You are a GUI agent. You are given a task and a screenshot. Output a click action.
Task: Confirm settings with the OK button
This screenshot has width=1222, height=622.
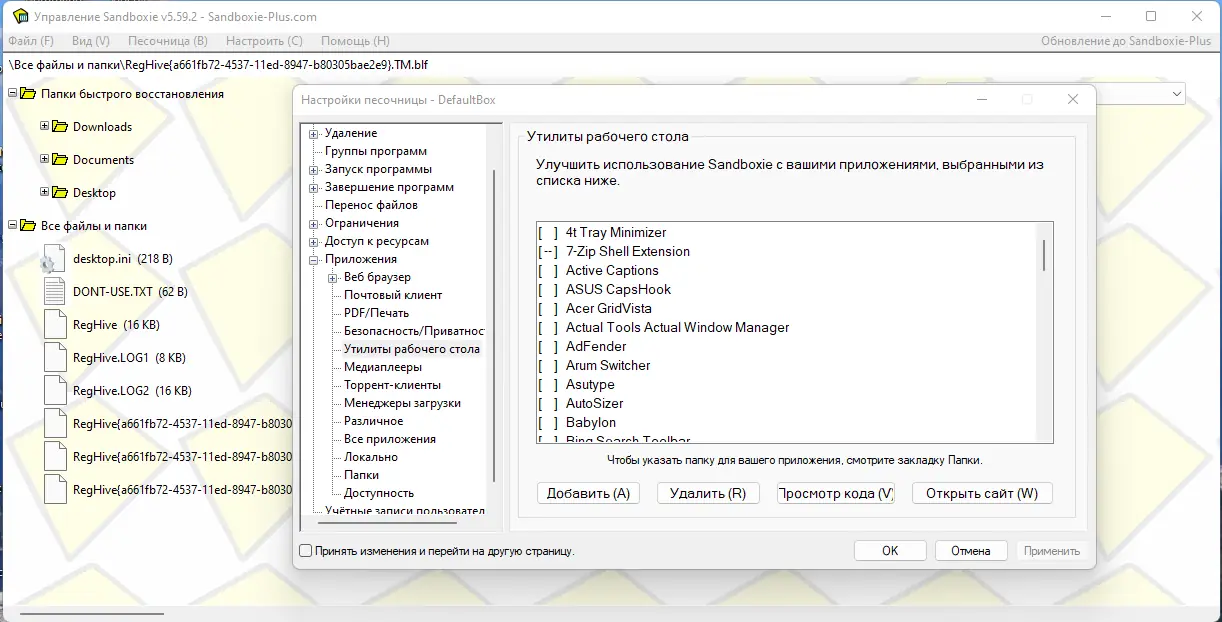click(890, 551)
